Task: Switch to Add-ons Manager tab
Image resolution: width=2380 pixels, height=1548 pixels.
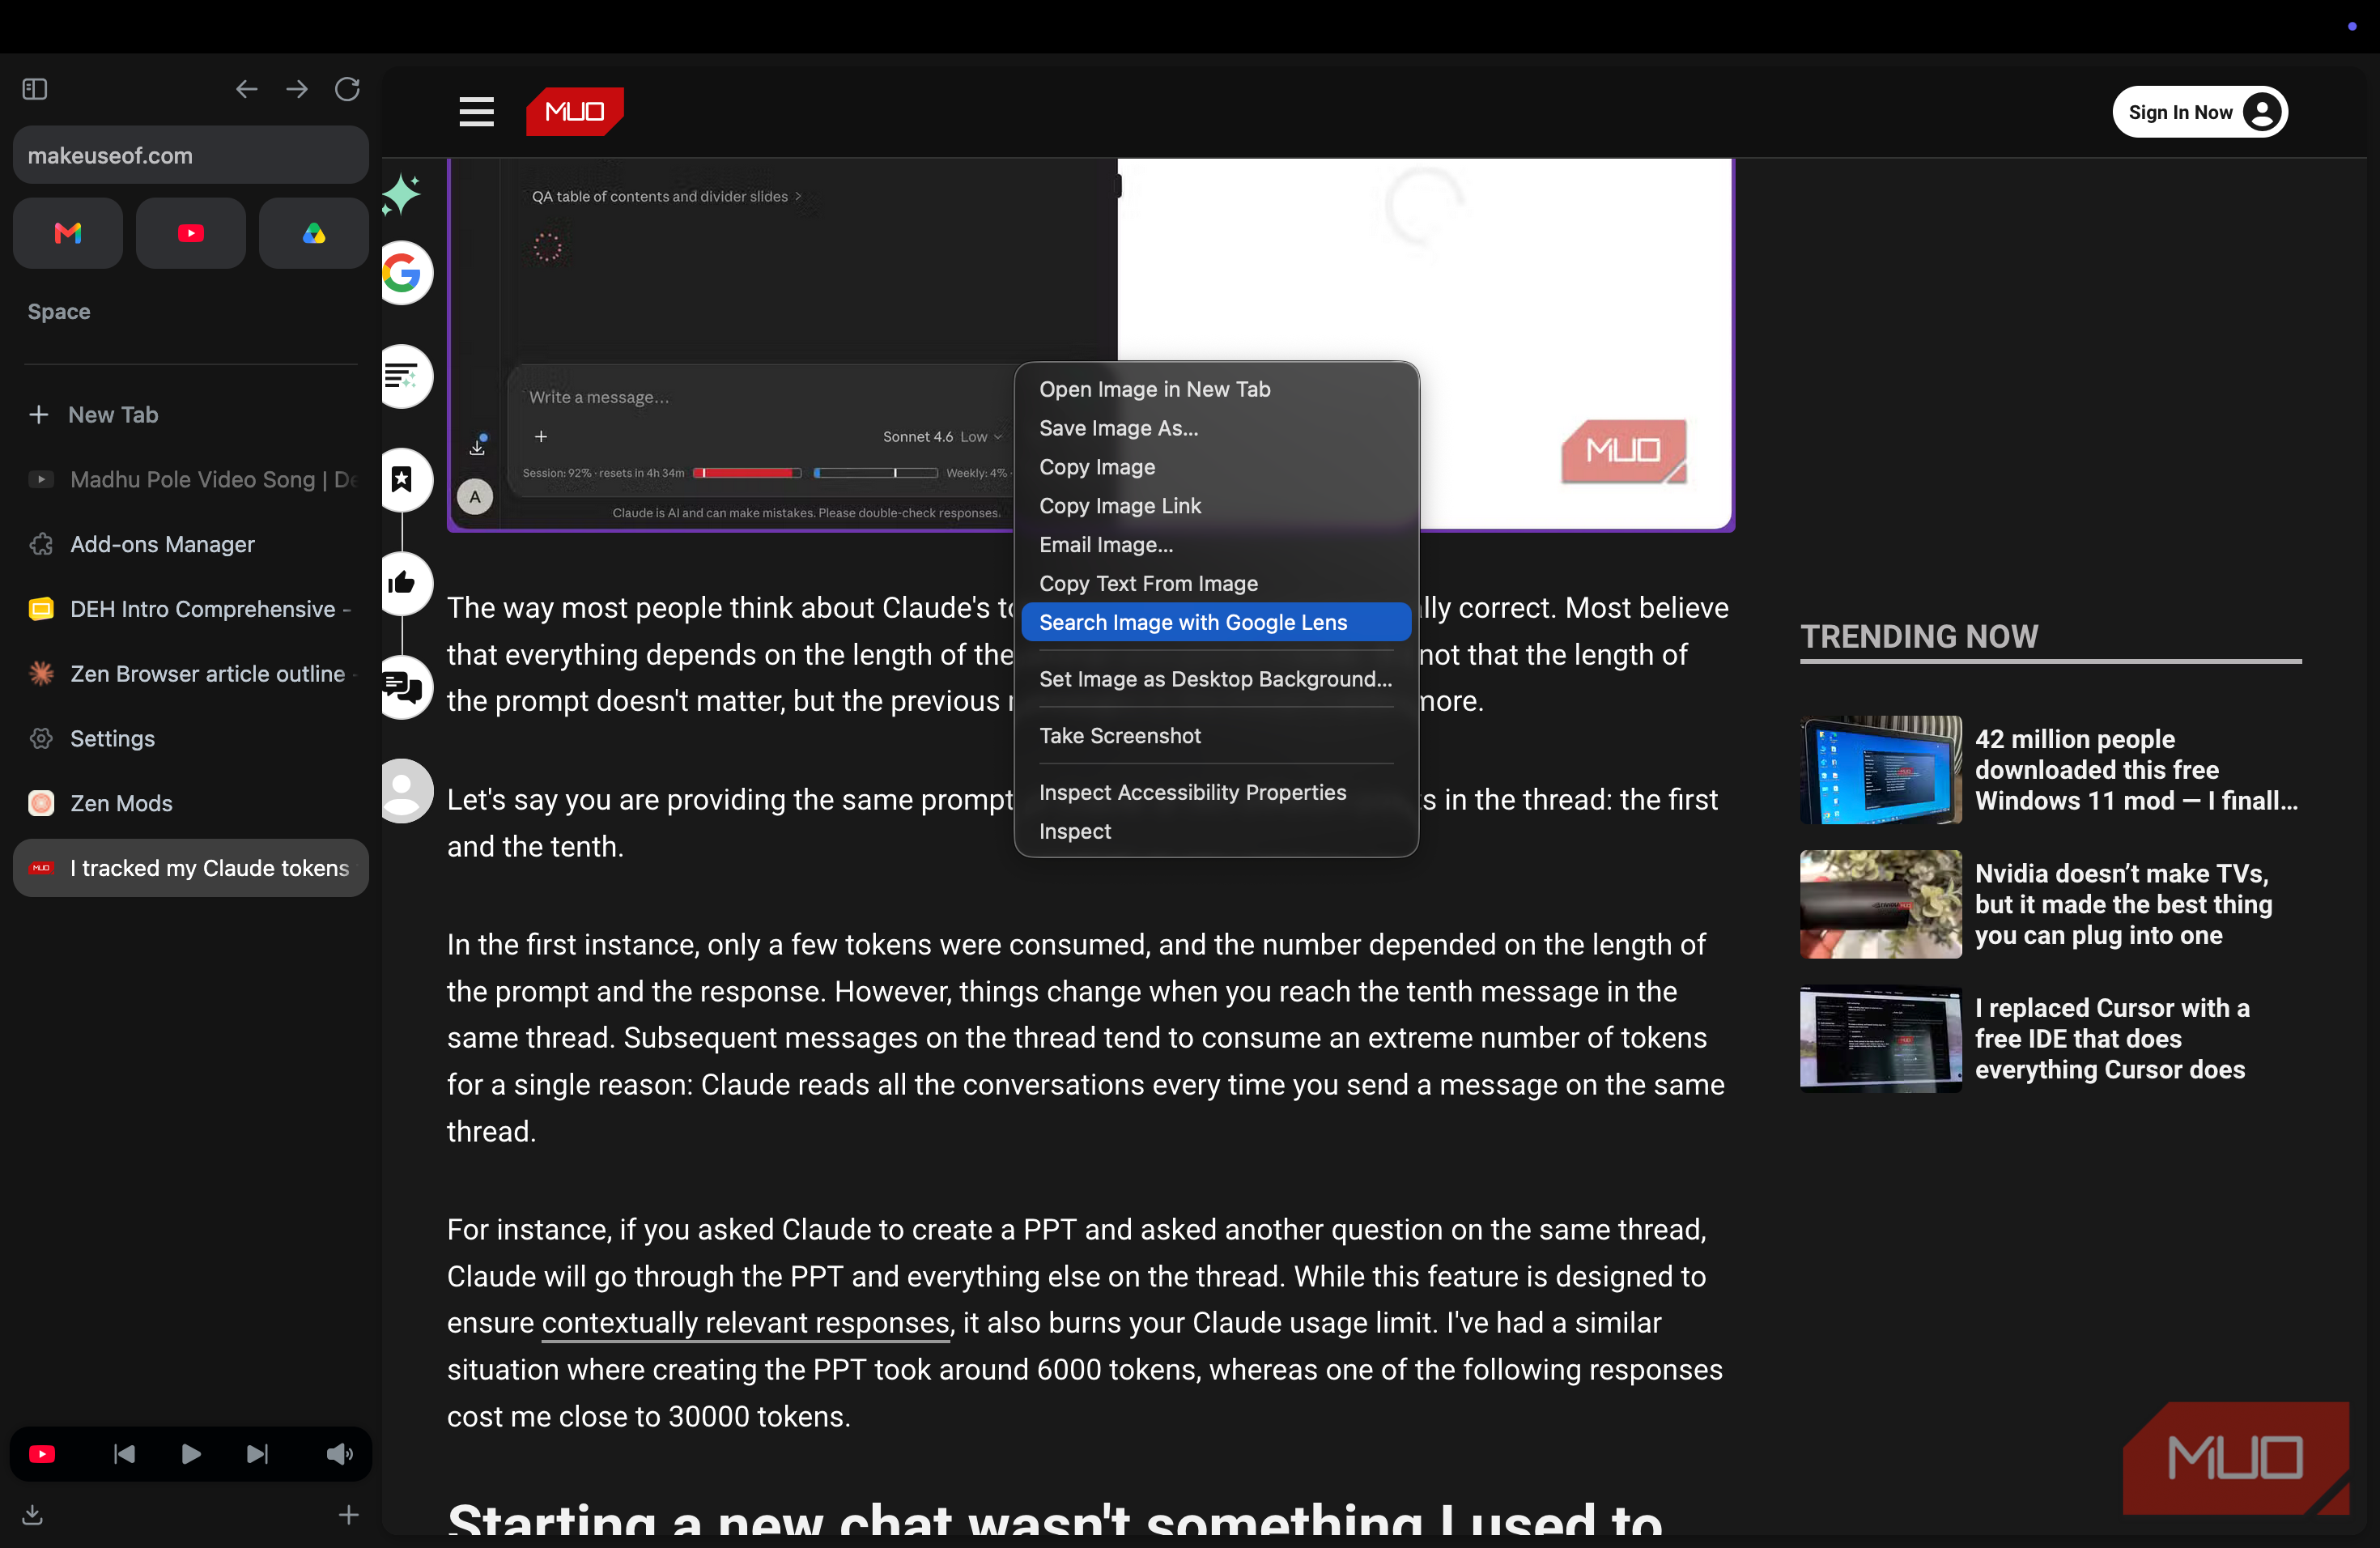Action: (x=191, y=544)
